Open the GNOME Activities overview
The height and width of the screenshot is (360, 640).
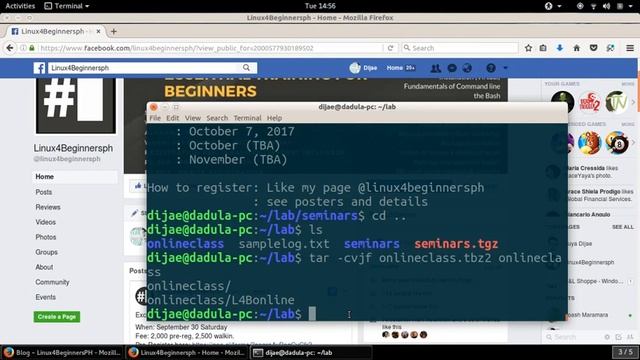(x=20, y=6)
